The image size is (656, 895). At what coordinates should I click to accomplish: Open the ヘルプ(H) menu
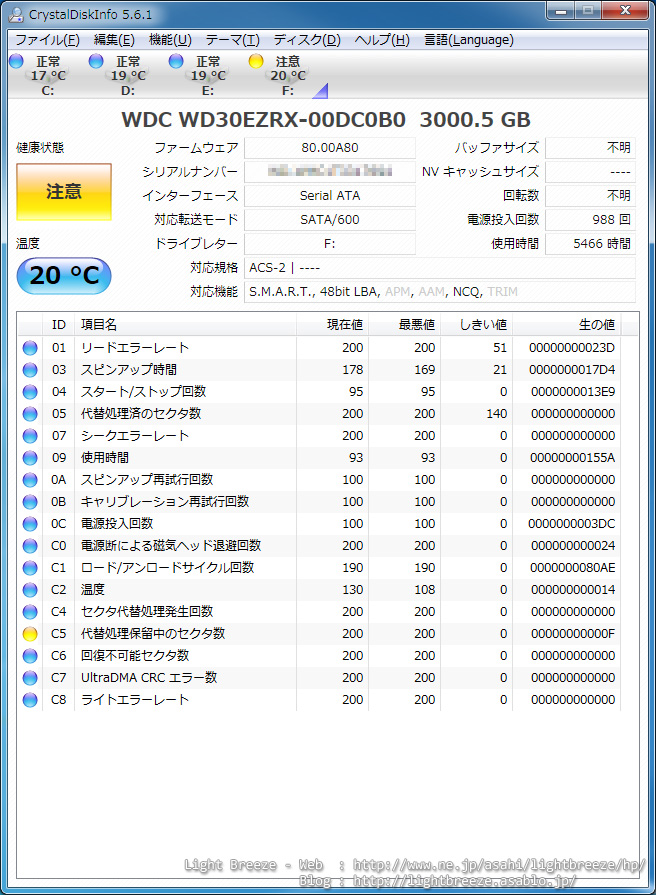tap(382, 40)
